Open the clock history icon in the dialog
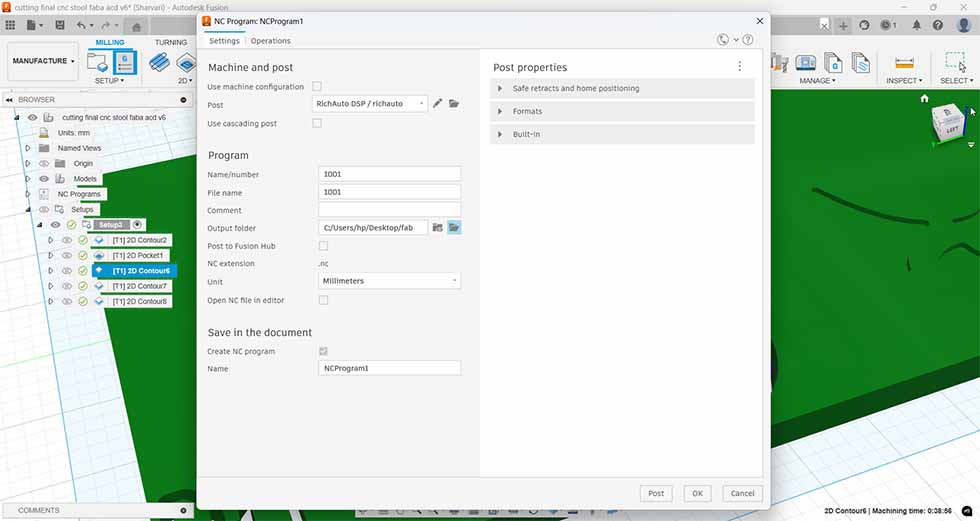The height and width of the screenshot is (521, 980). (x=722, y=40)
